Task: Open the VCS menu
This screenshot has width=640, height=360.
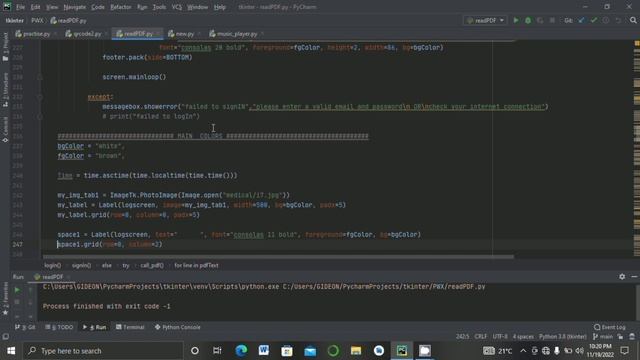Action: coord(177,7)
